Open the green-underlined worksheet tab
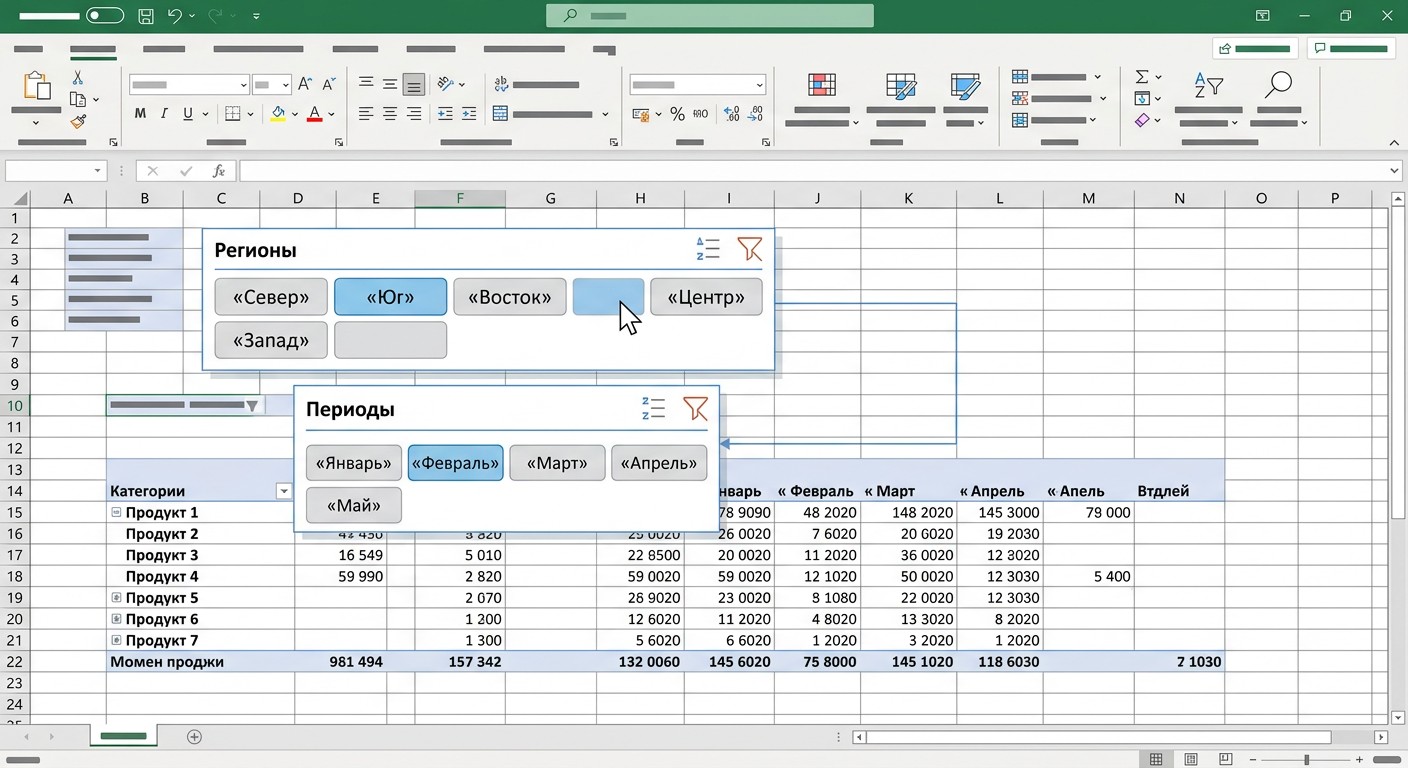Screen dimensions: 1408x768 tap(123, 737)
